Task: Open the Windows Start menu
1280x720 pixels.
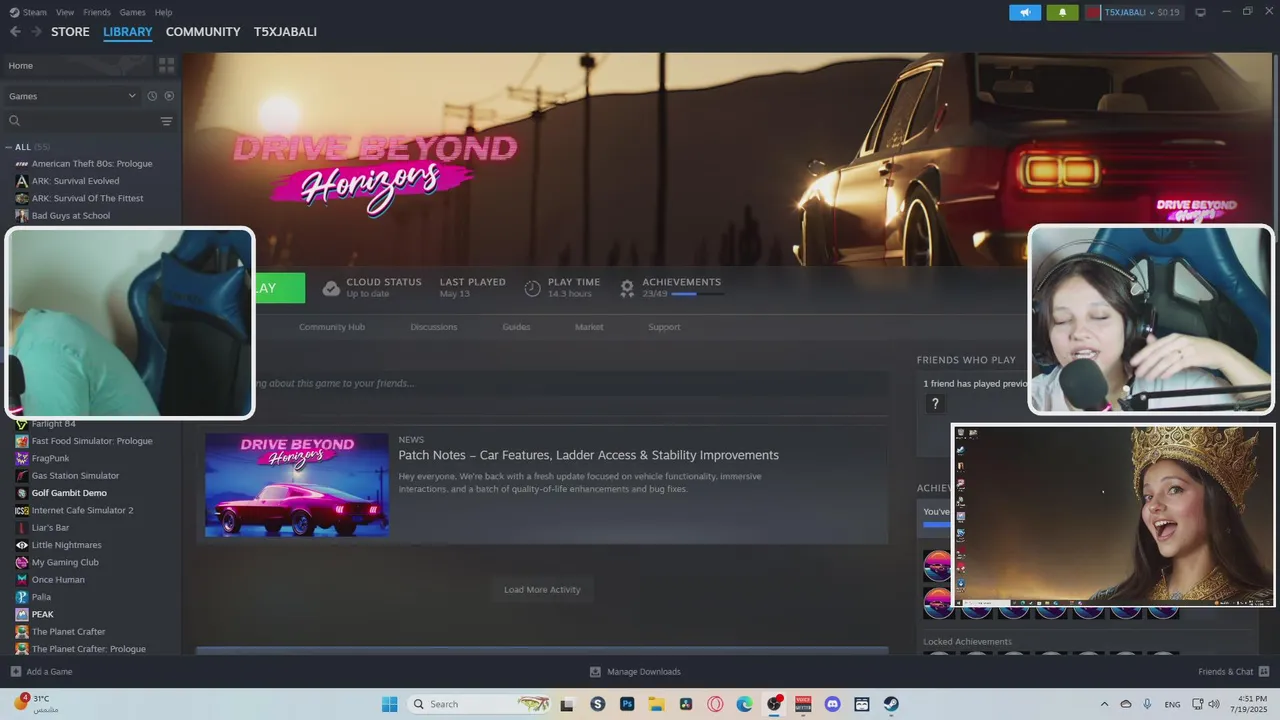Action: click(390, 704)
